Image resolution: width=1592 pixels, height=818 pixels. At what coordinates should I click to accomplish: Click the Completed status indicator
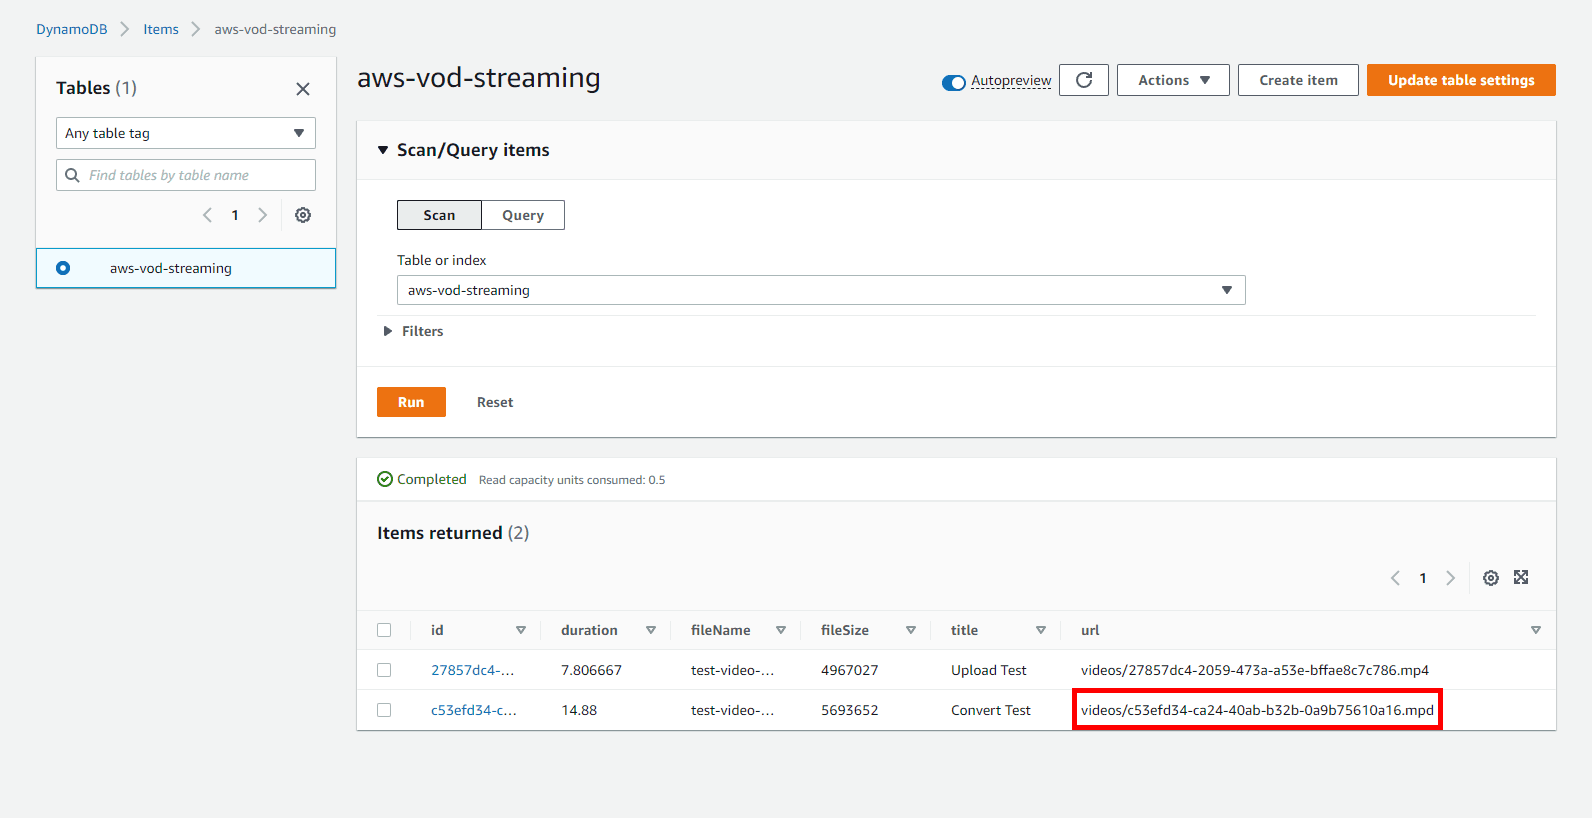click(421, 479)
